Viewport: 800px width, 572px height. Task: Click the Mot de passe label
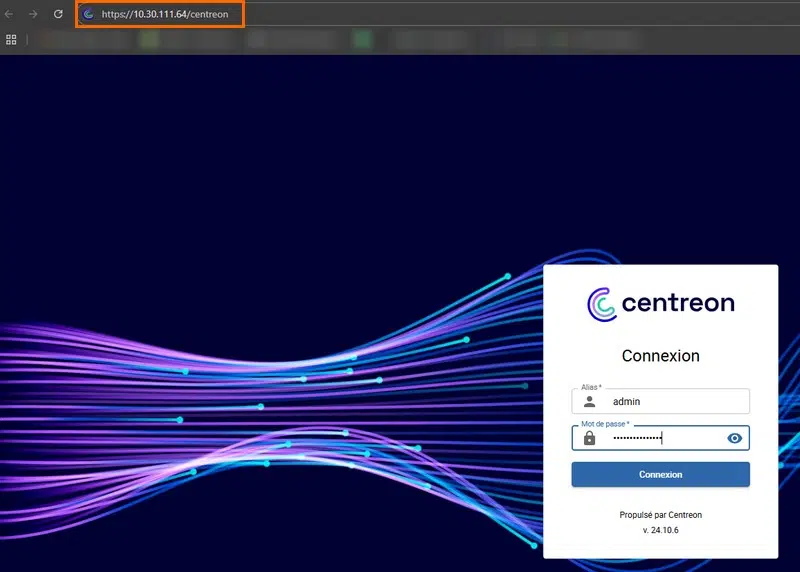coord(605,424)
